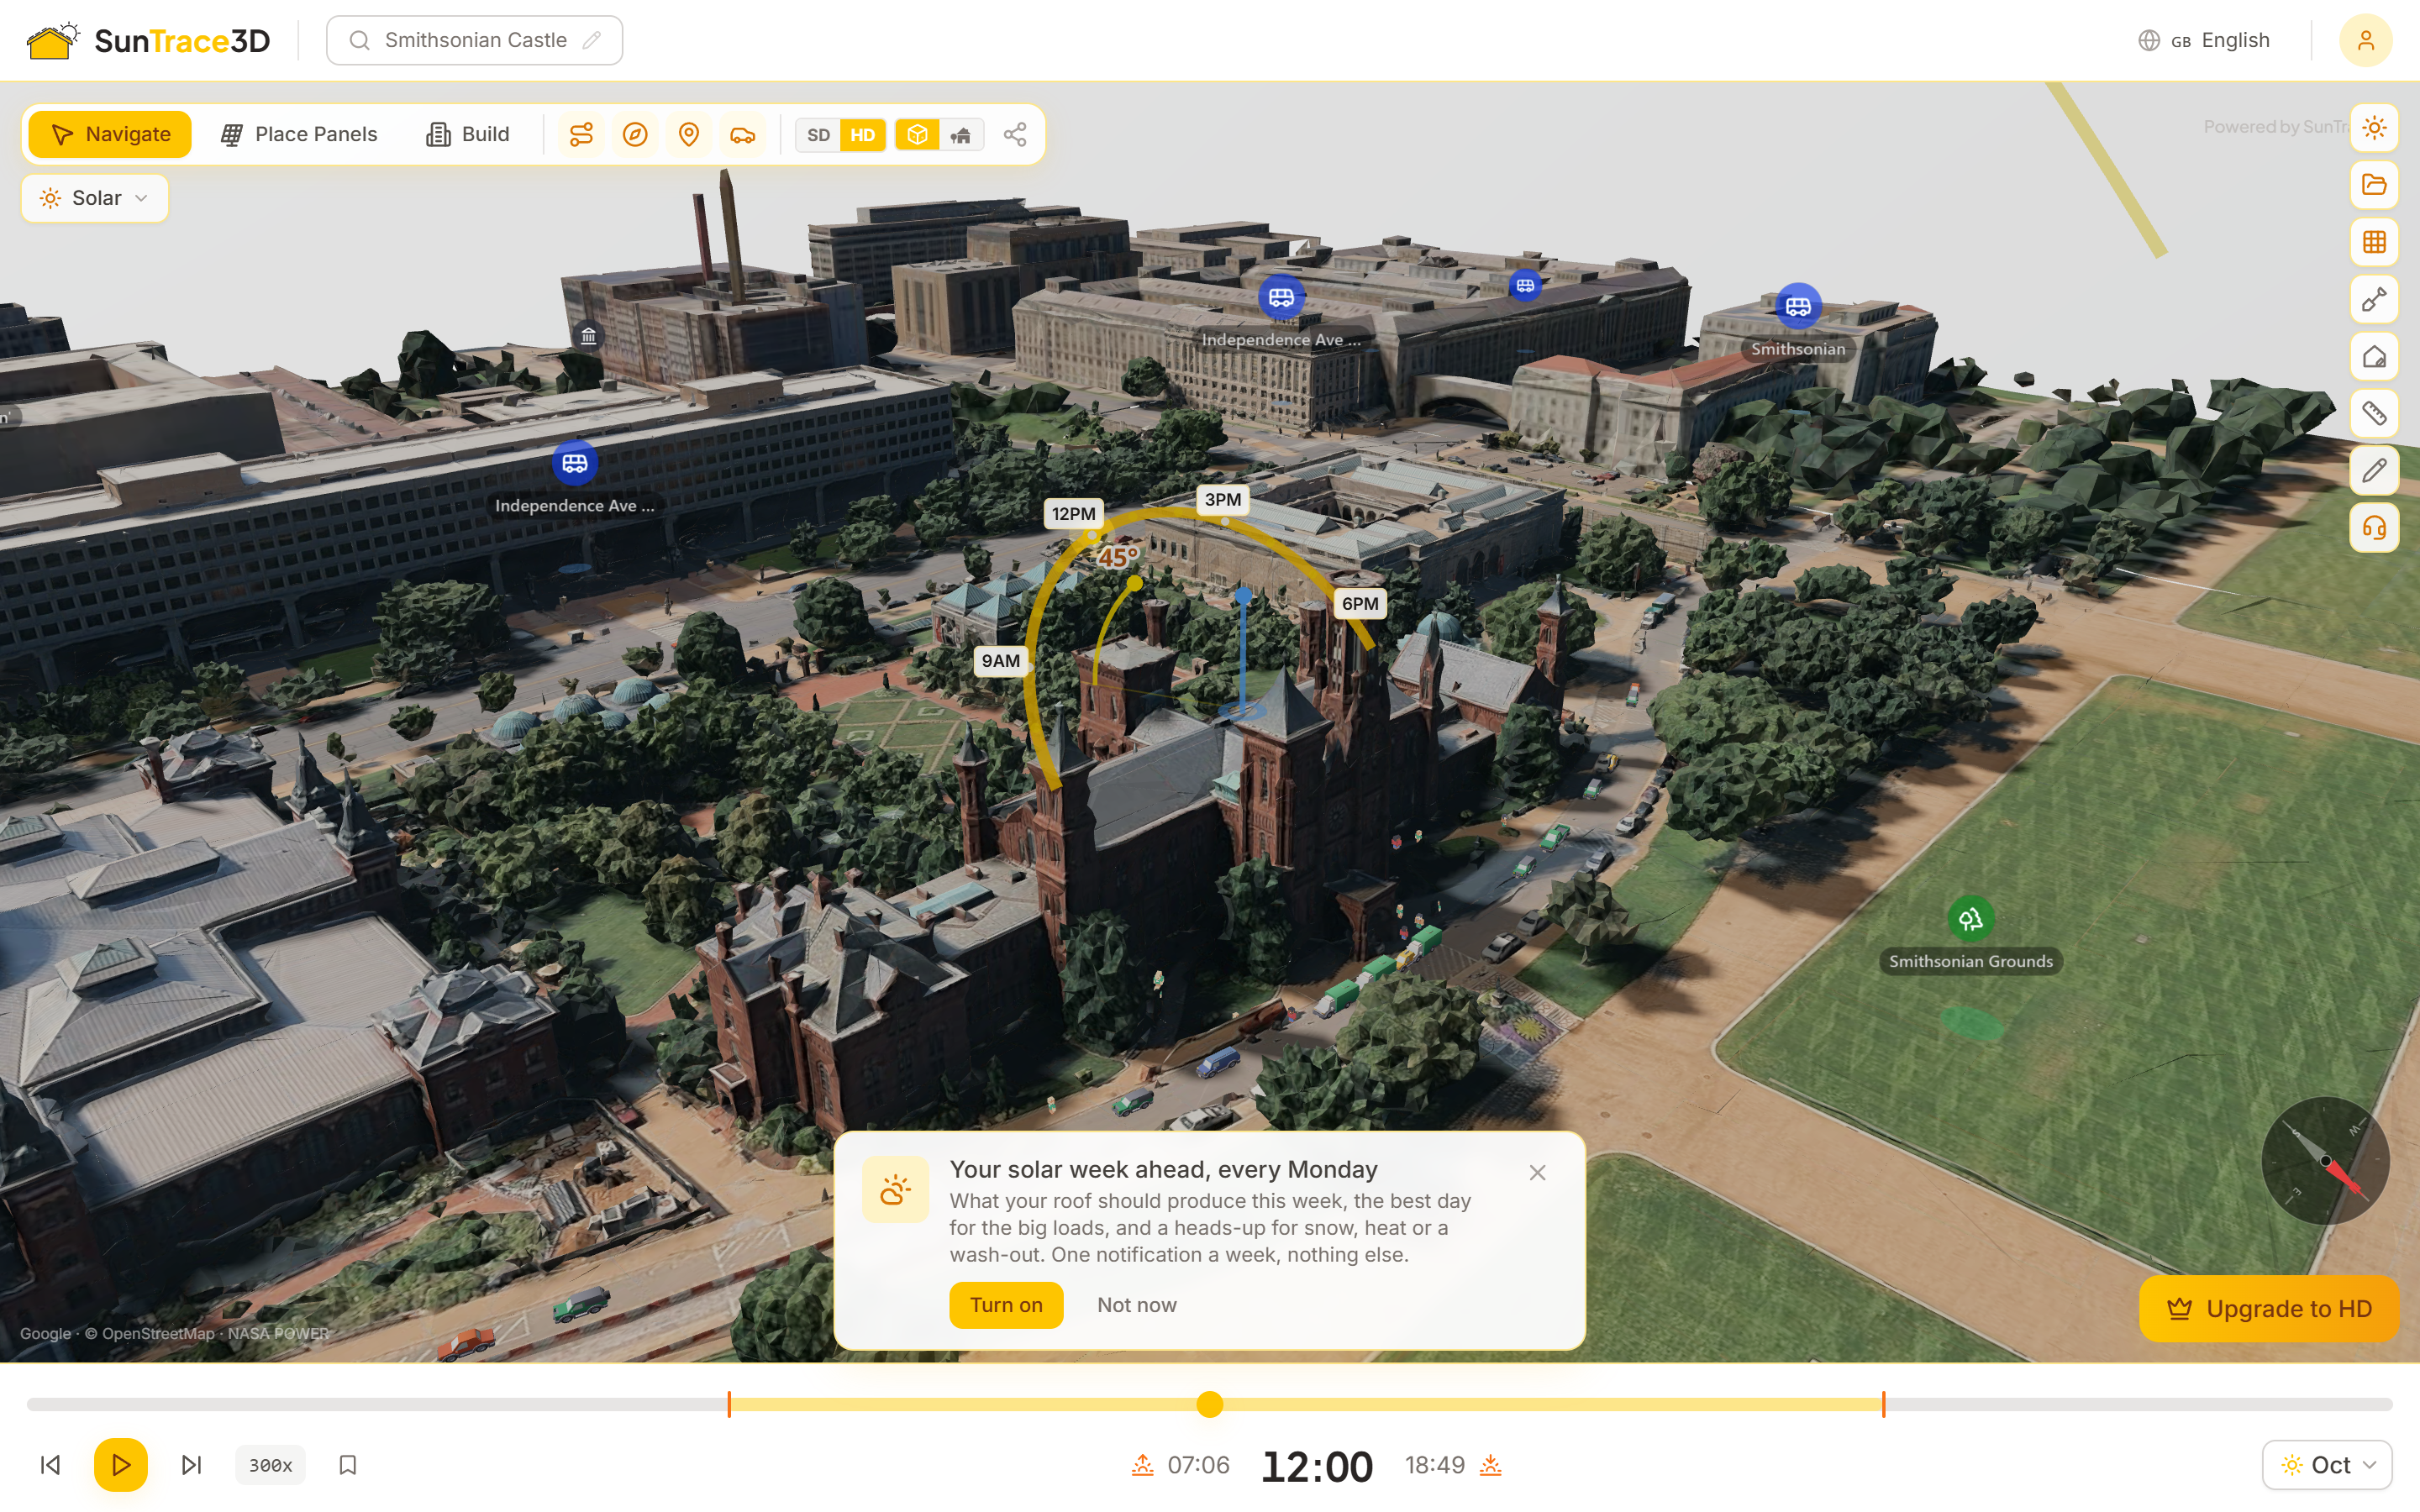Click the sunrise marker on the timeline
Screen dimensions: 2420x1512
pos(729,1404)
